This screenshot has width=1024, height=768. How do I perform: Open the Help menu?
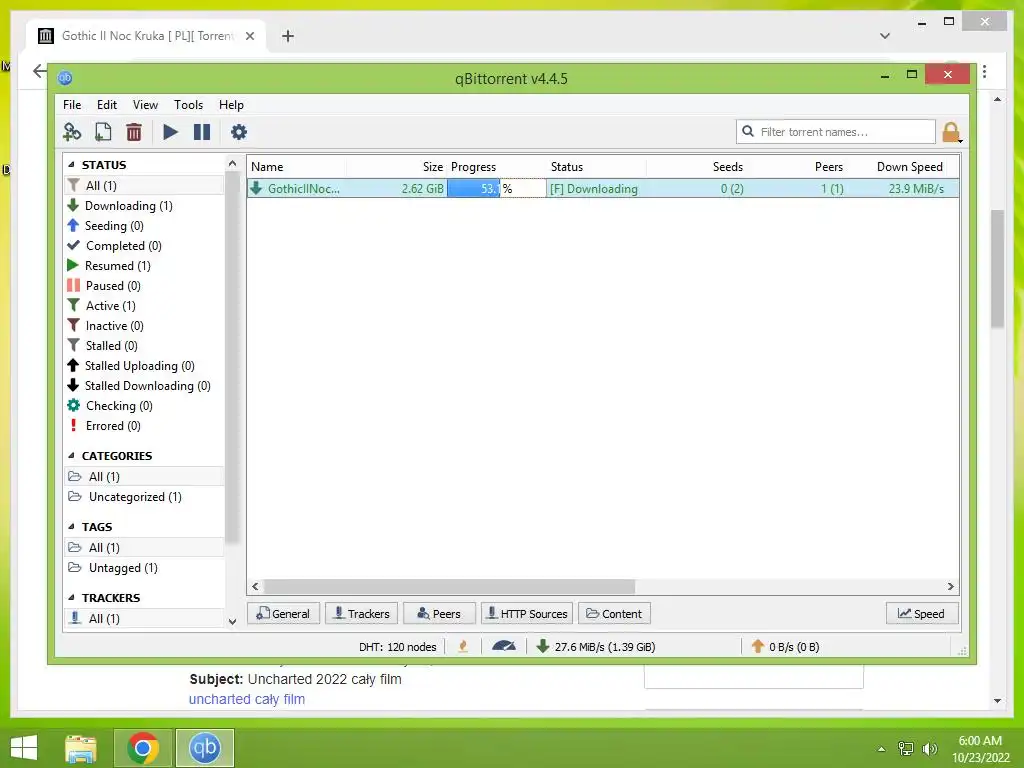(231, 105)
